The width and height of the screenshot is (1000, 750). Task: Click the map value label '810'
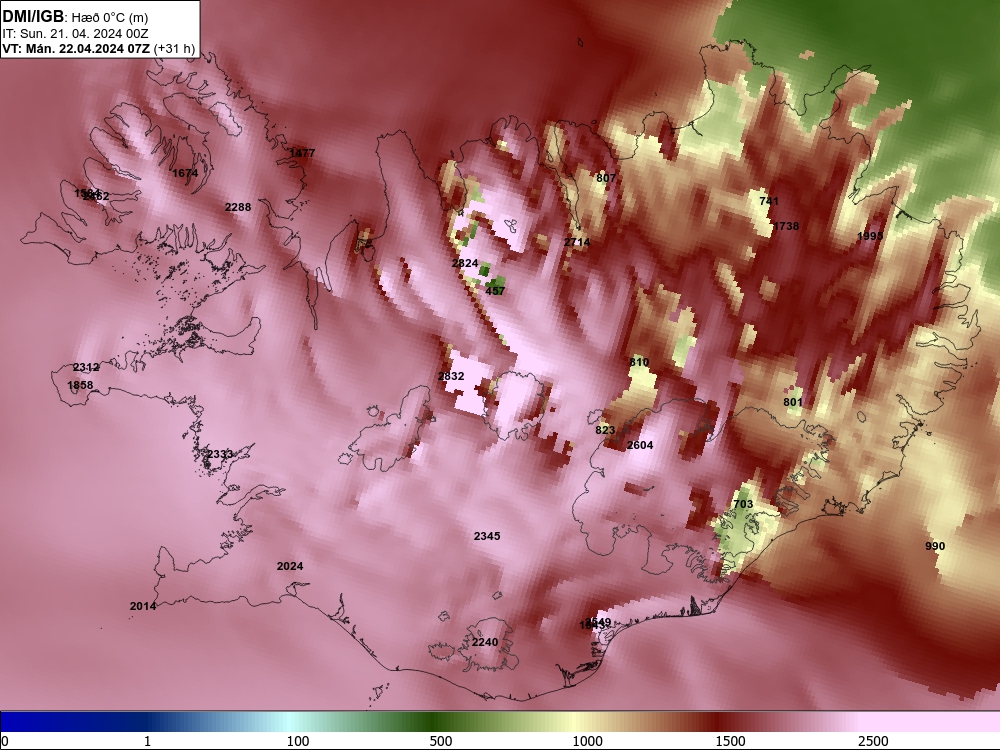(639, 362)
